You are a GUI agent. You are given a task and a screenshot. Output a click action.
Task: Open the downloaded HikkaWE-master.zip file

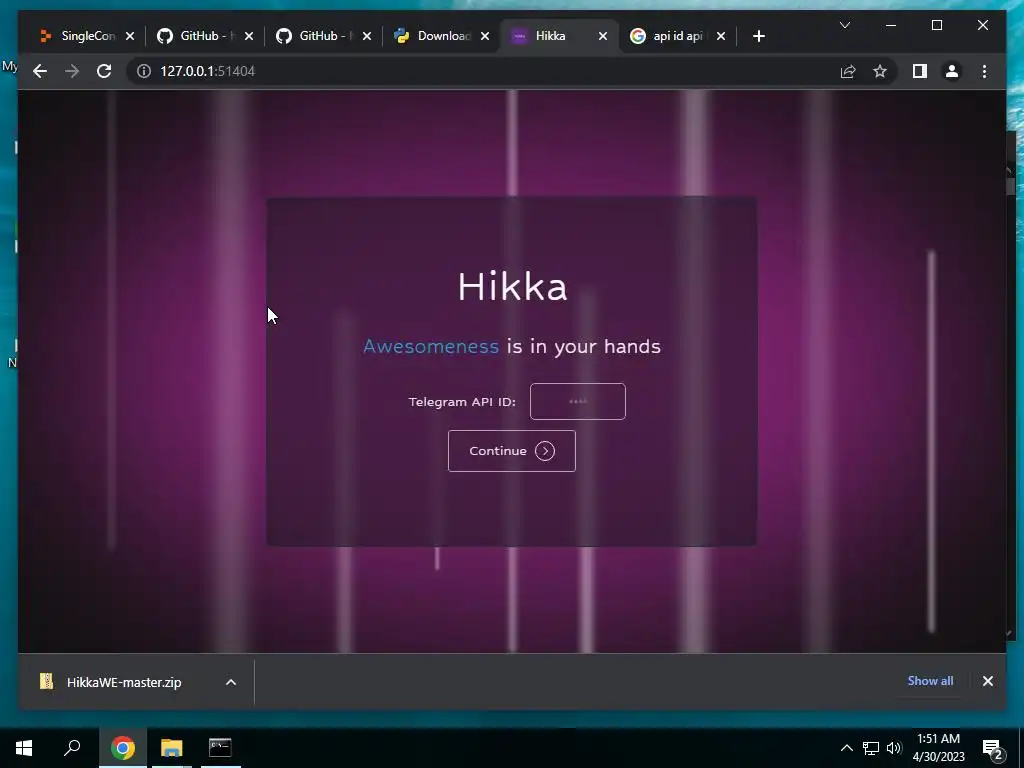[123, 682]
